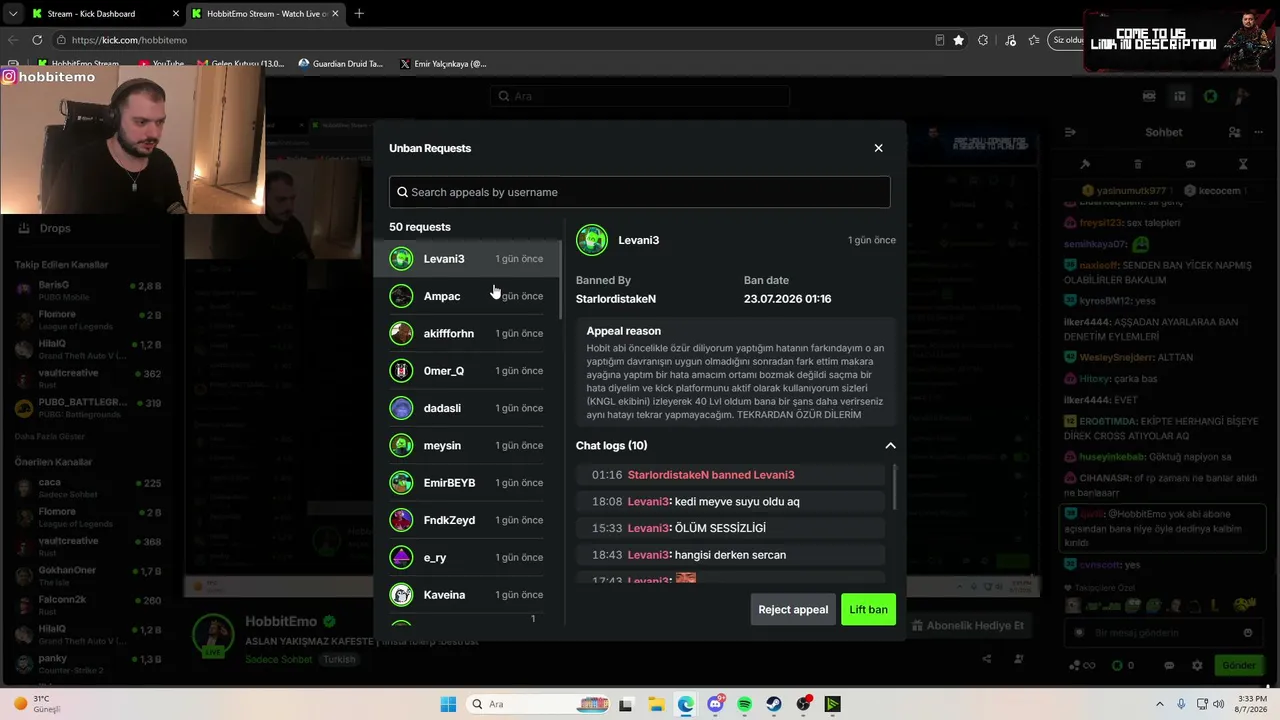This screenshot has width=1280, height=720.
Task: Click Abonelik Hediye Et button
Action: click(968, 626)
